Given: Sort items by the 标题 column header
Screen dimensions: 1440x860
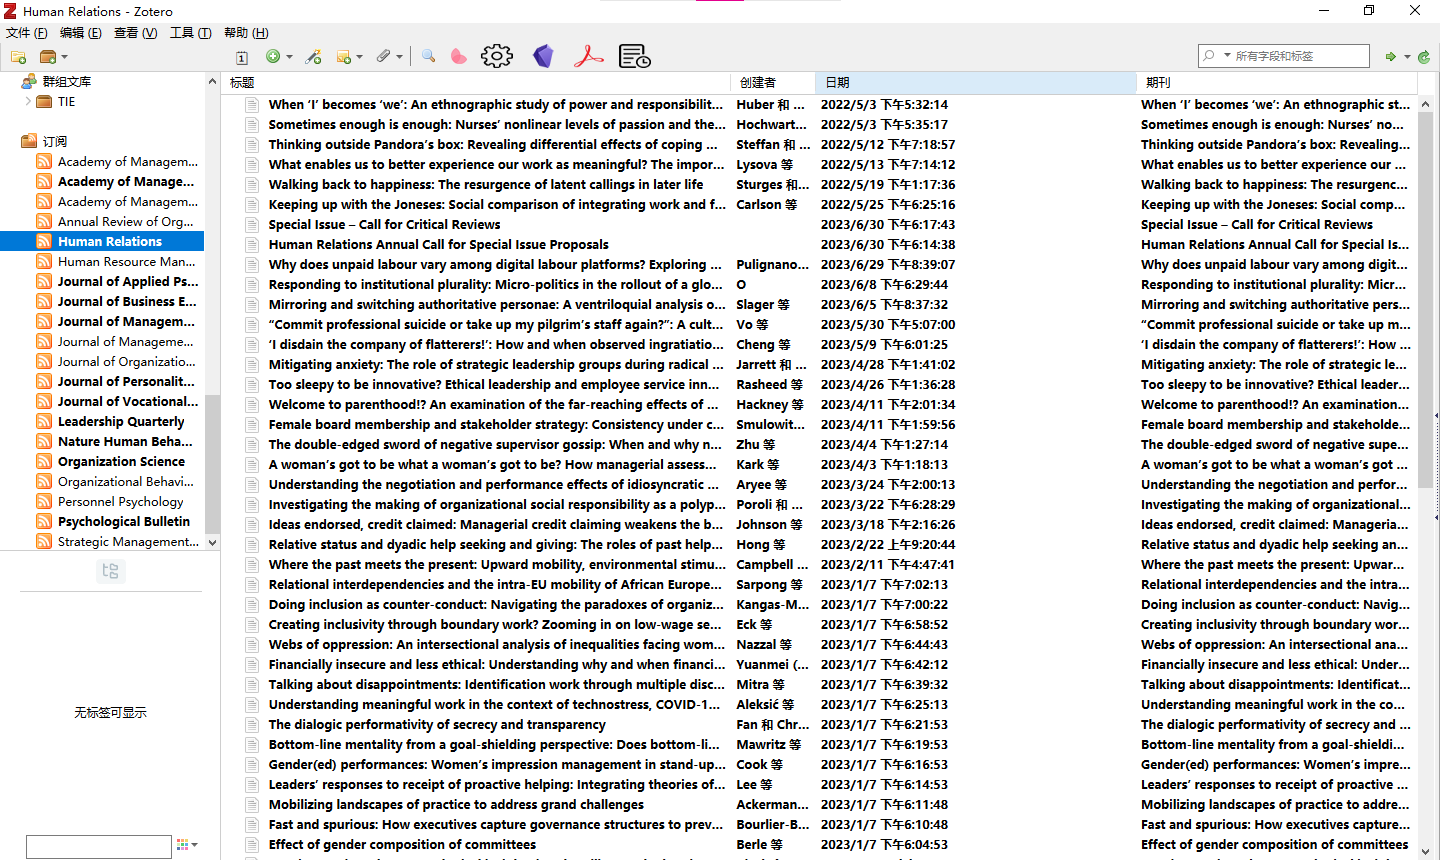Looking at the screenshot, I should [x=476, y=82].
